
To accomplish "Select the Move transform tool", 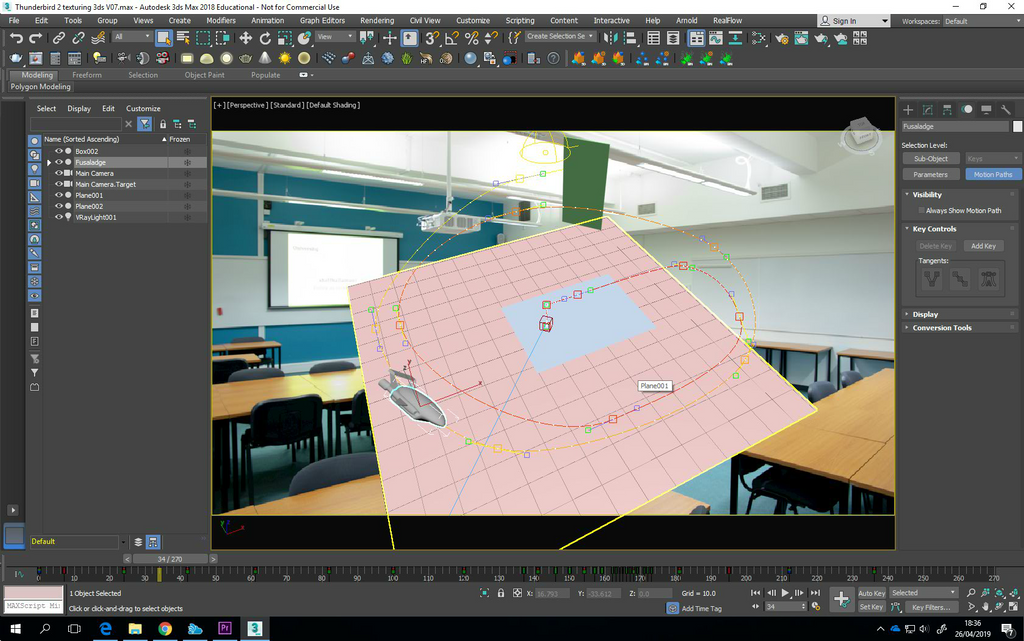I will (x=245, y=38).
